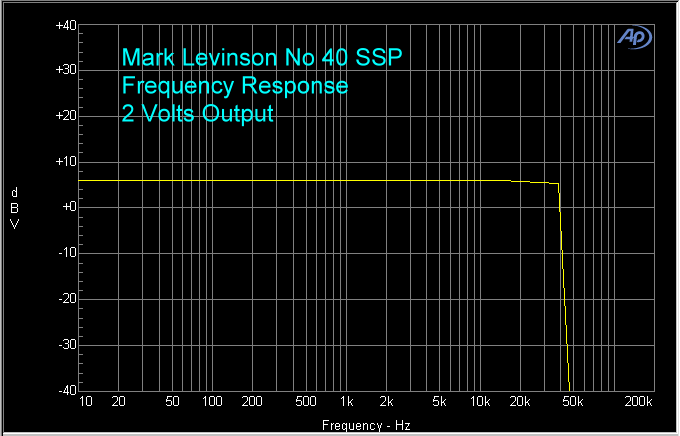The image size is (680, 436).
Task: Click the '500' frequency axis label
Action: [306, 402]
